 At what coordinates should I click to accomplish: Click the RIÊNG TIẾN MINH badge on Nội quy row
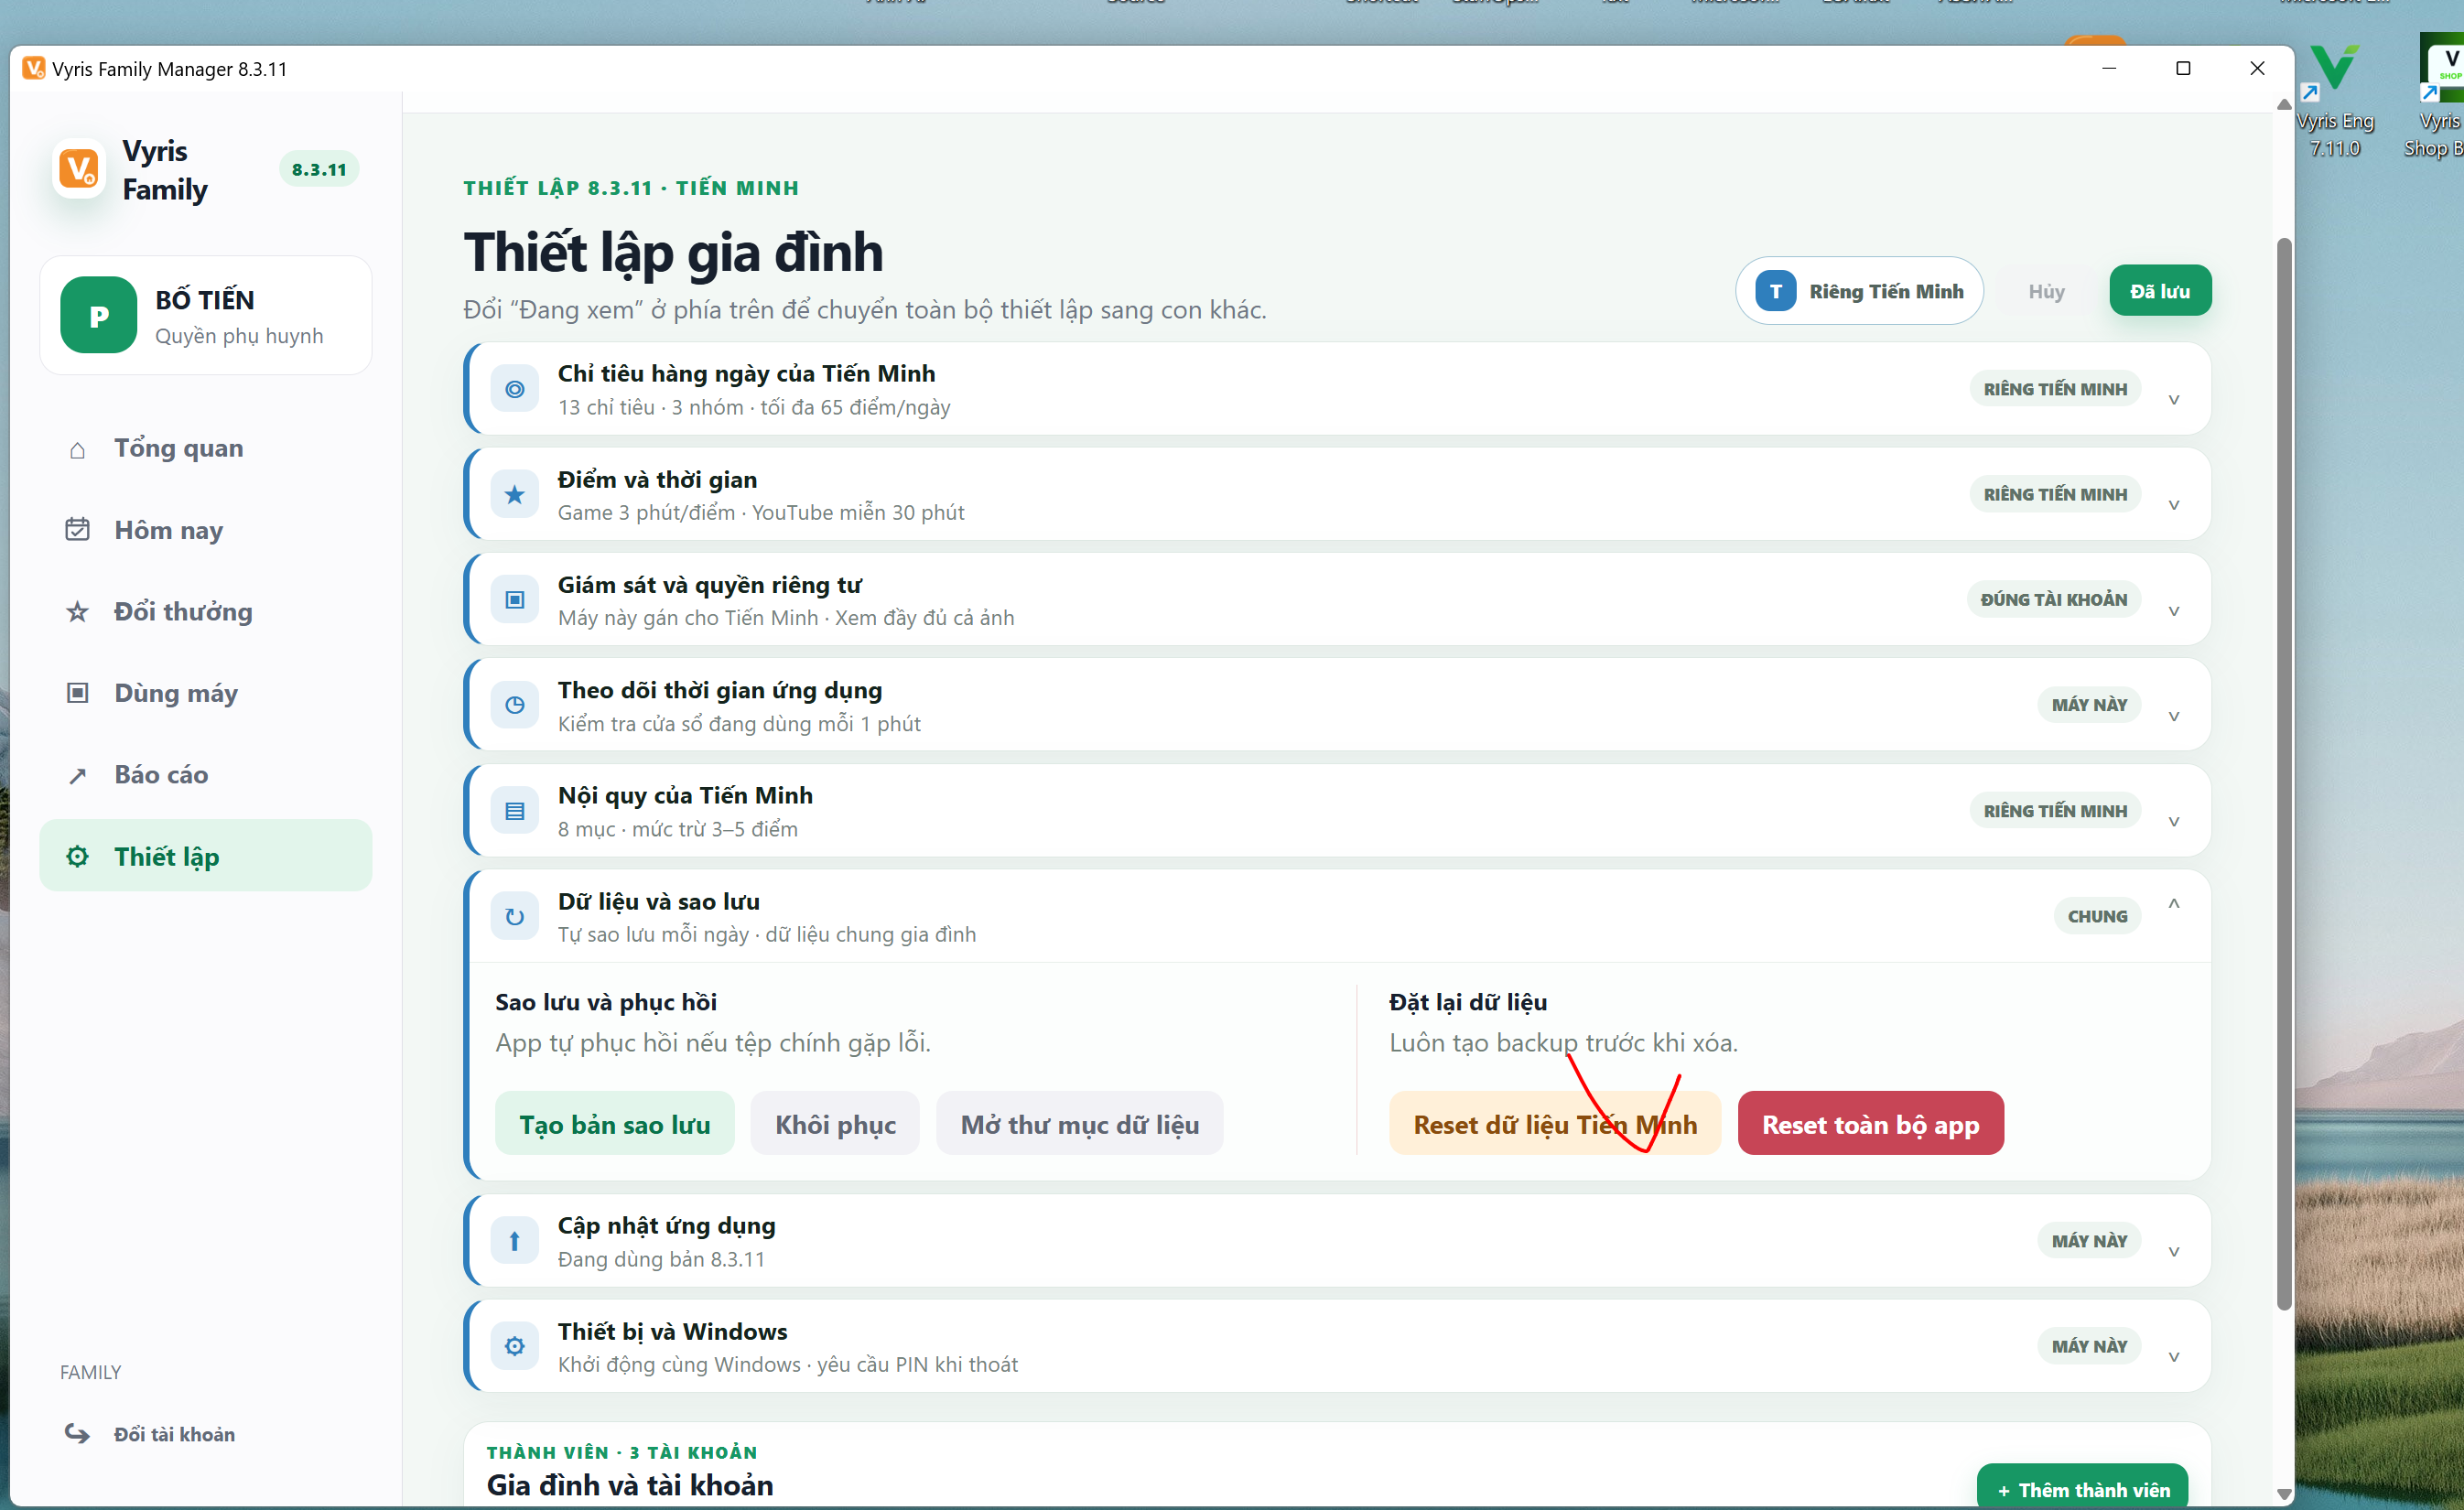click(x=2055, y=811)
